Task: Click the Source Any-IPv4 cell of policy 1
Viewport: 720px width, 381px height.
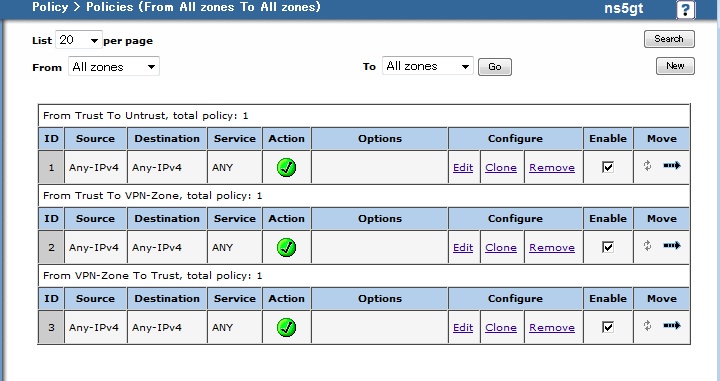Action: [96, 168]
